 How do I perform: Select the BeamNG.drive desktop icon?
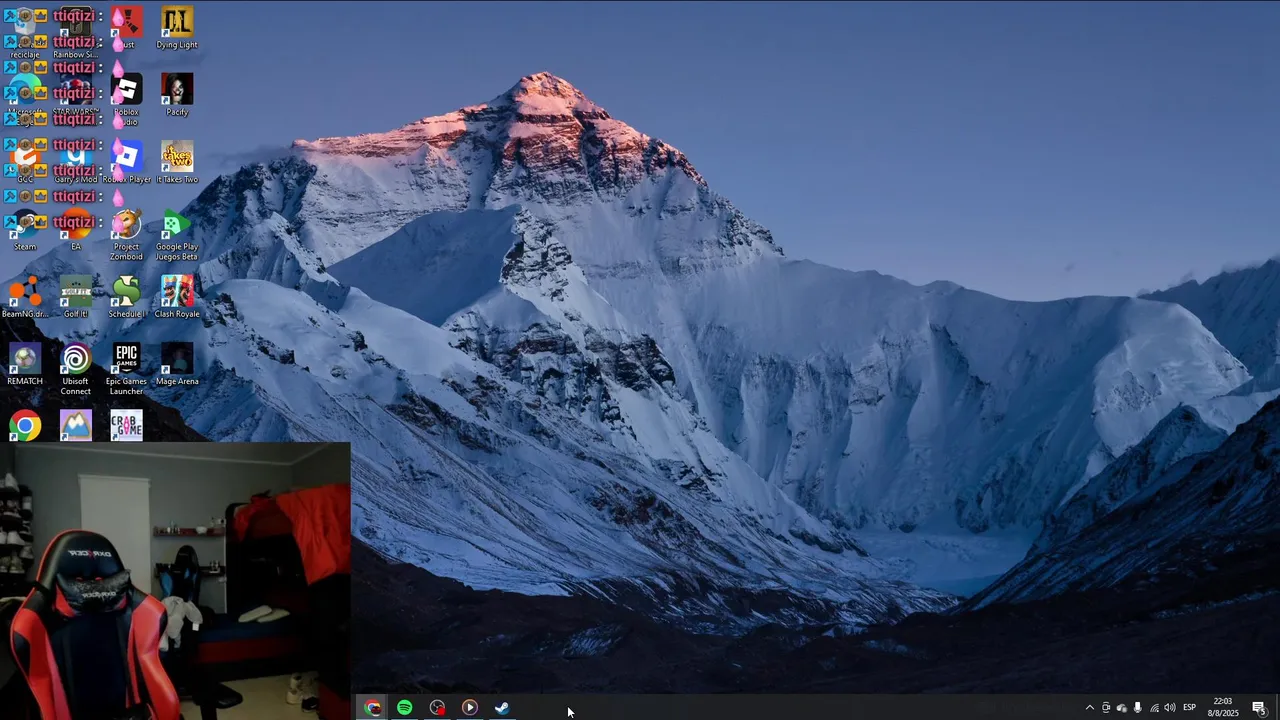(25, 296)
